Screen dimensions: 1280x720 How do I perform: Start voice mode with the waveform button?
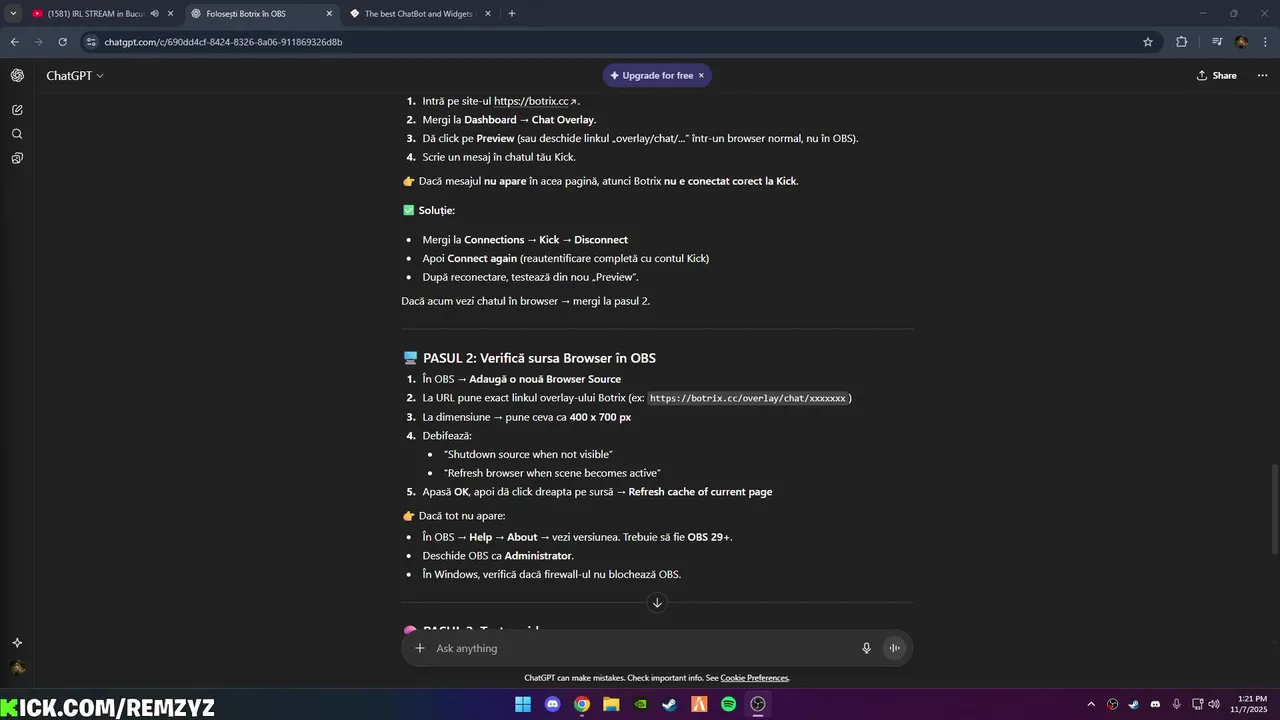(895, 648)
